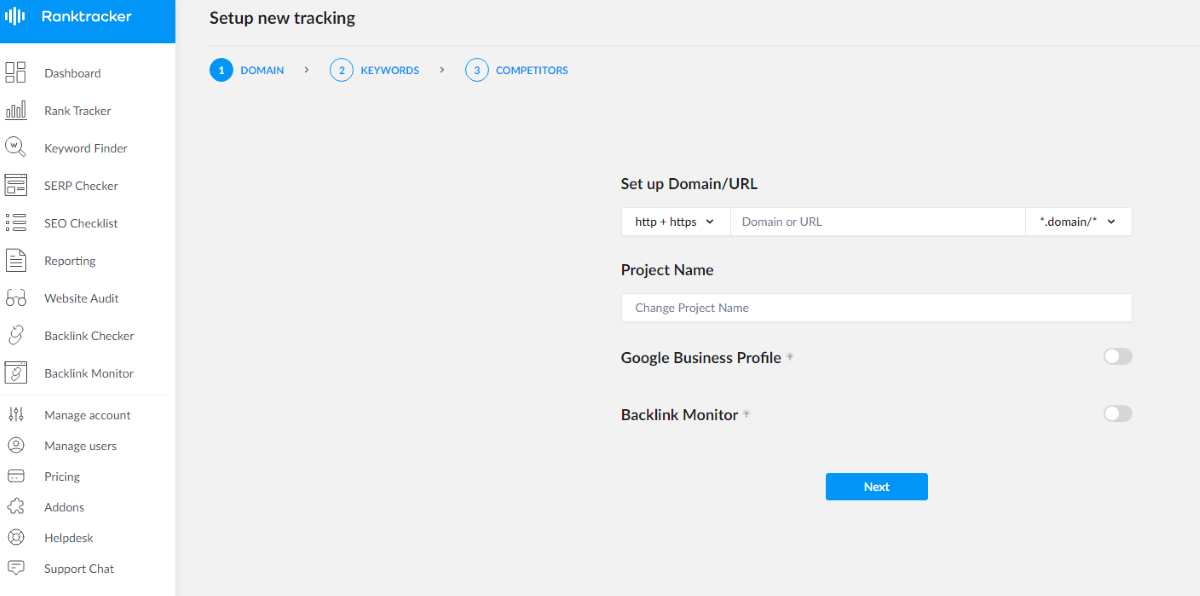Click the Next button

(x=877, y=487)
